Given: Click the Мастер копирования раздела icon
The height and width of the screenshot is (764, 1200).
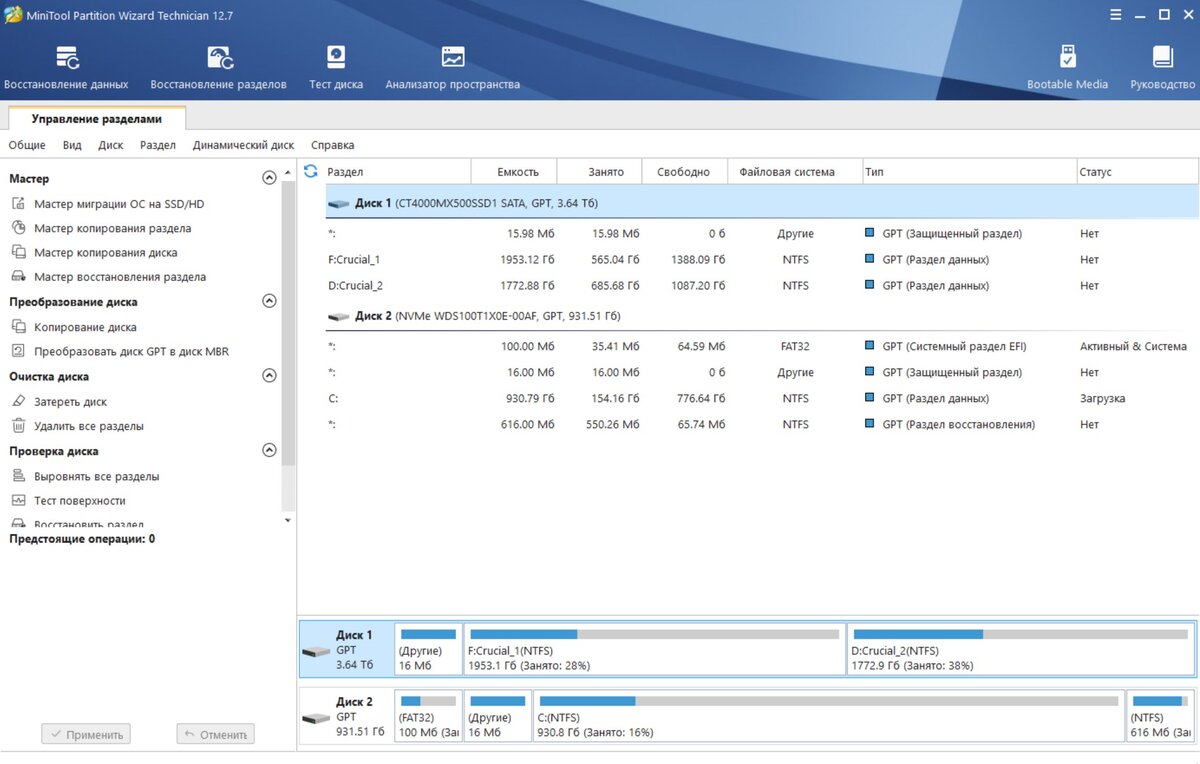Looking at the screenshot, I should pyautogui.click(x=18, y=228).
